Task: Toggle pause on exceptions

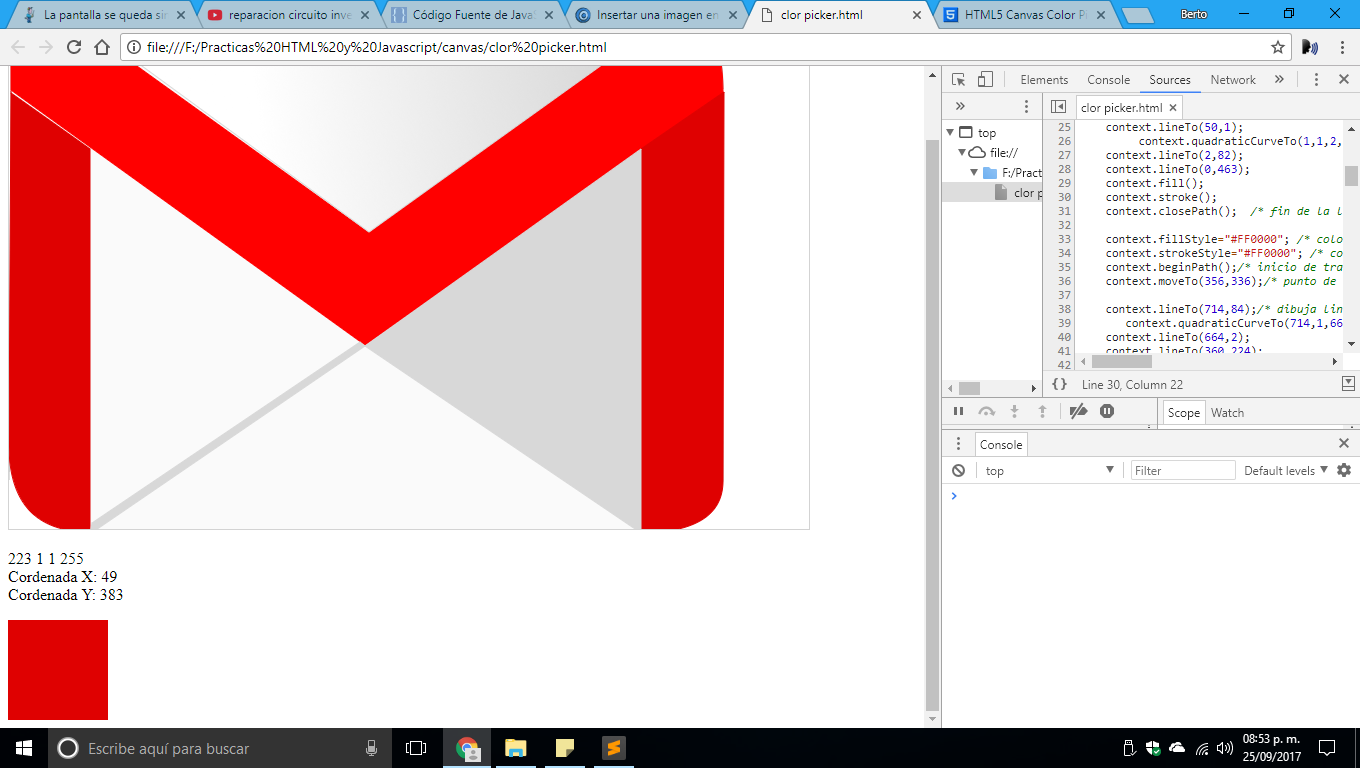Action: click(1107, 411)
